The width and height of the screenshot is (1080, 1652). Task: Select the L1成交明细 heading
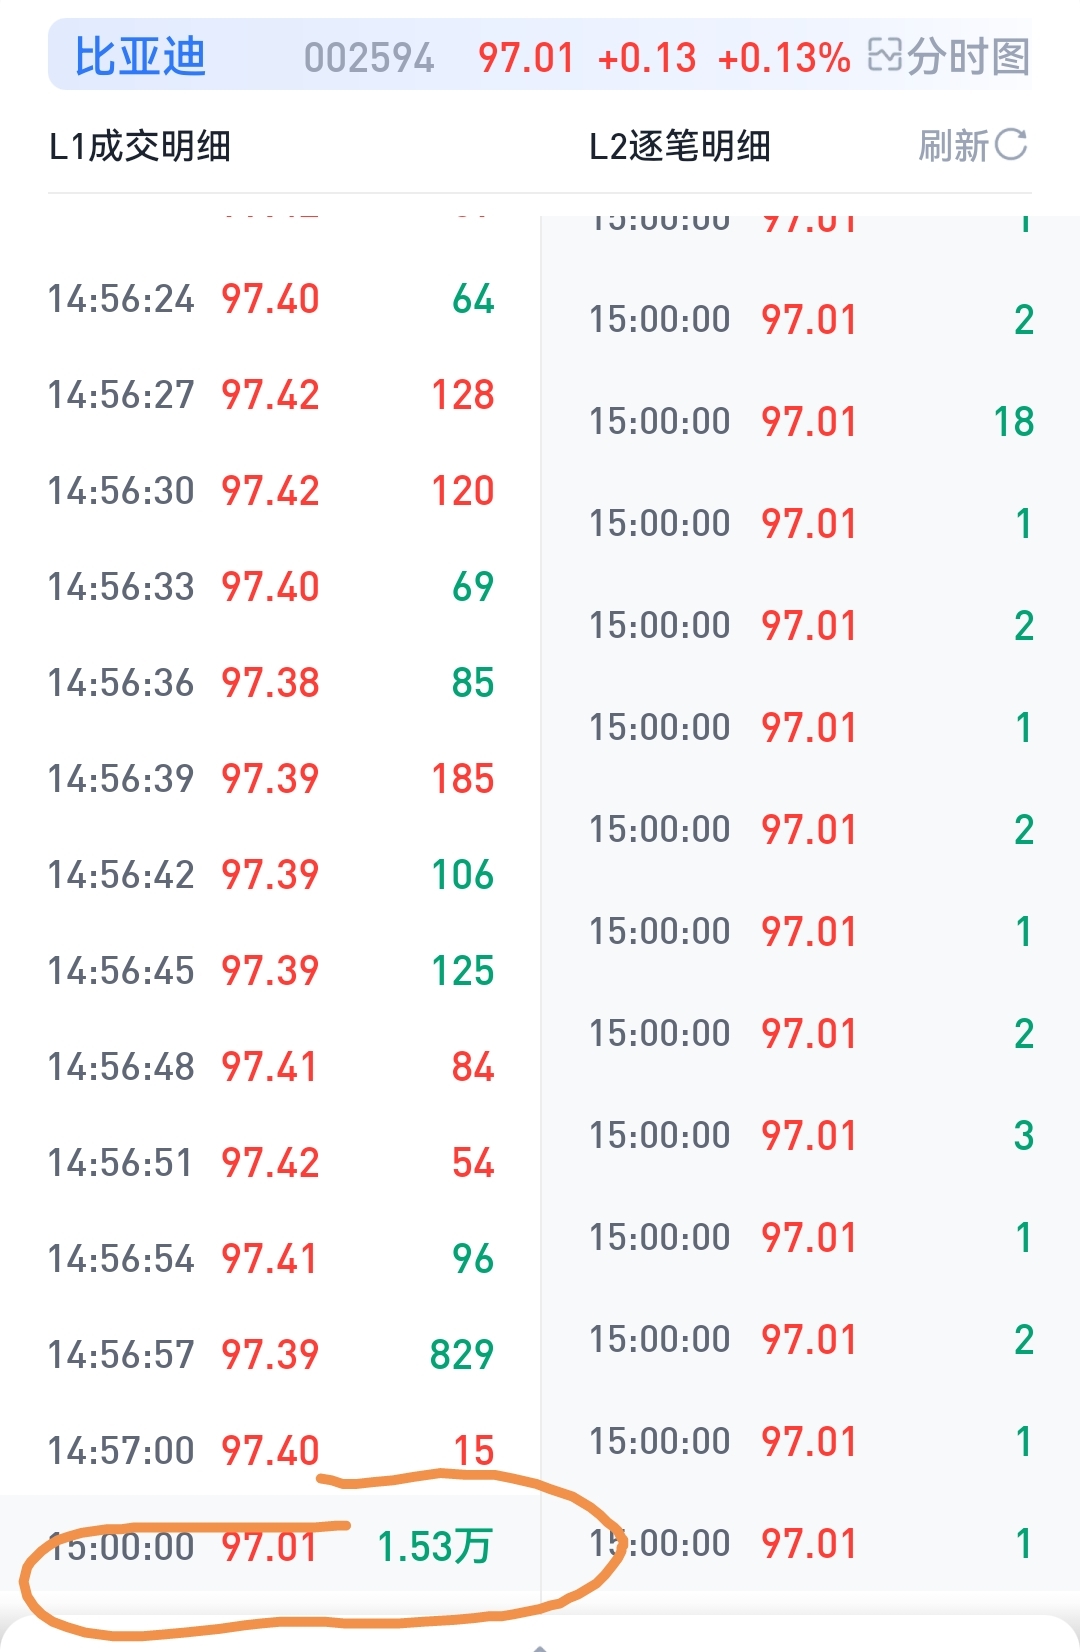coord(140,147)
